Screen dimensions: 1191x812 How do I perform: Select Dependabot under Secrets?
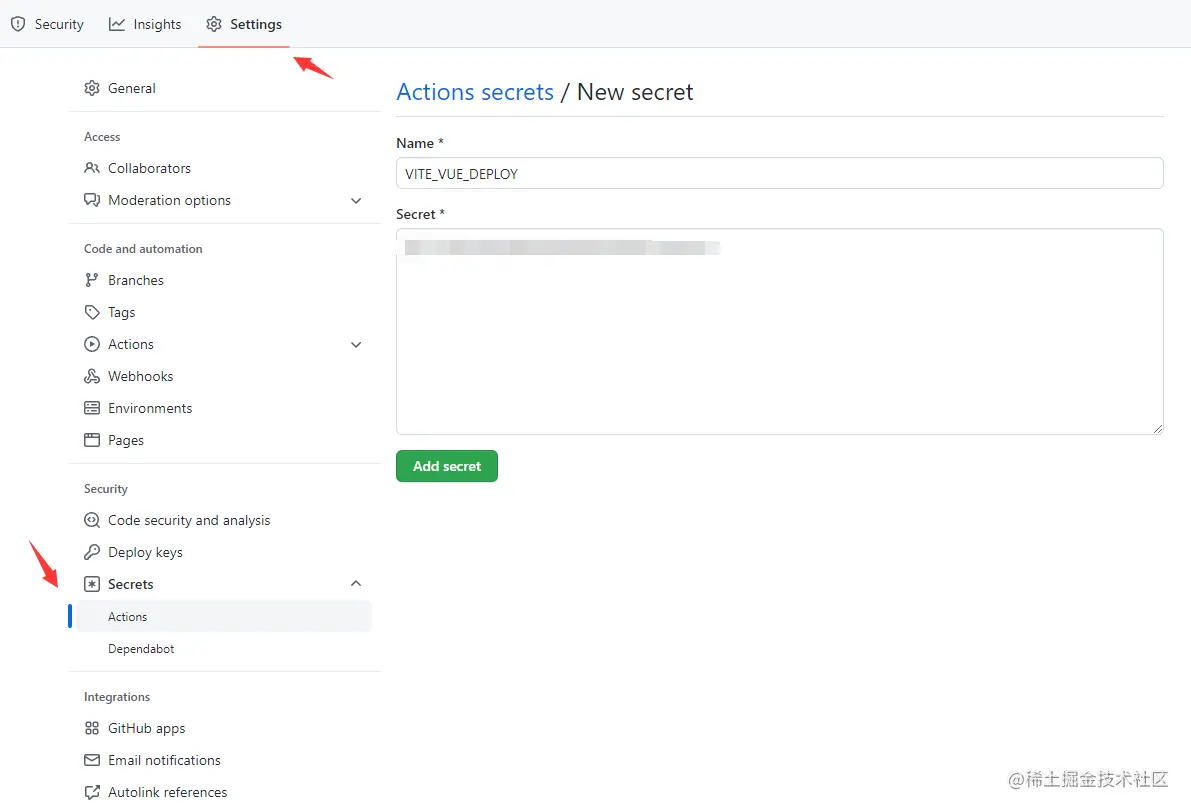(x=224, y=648)
